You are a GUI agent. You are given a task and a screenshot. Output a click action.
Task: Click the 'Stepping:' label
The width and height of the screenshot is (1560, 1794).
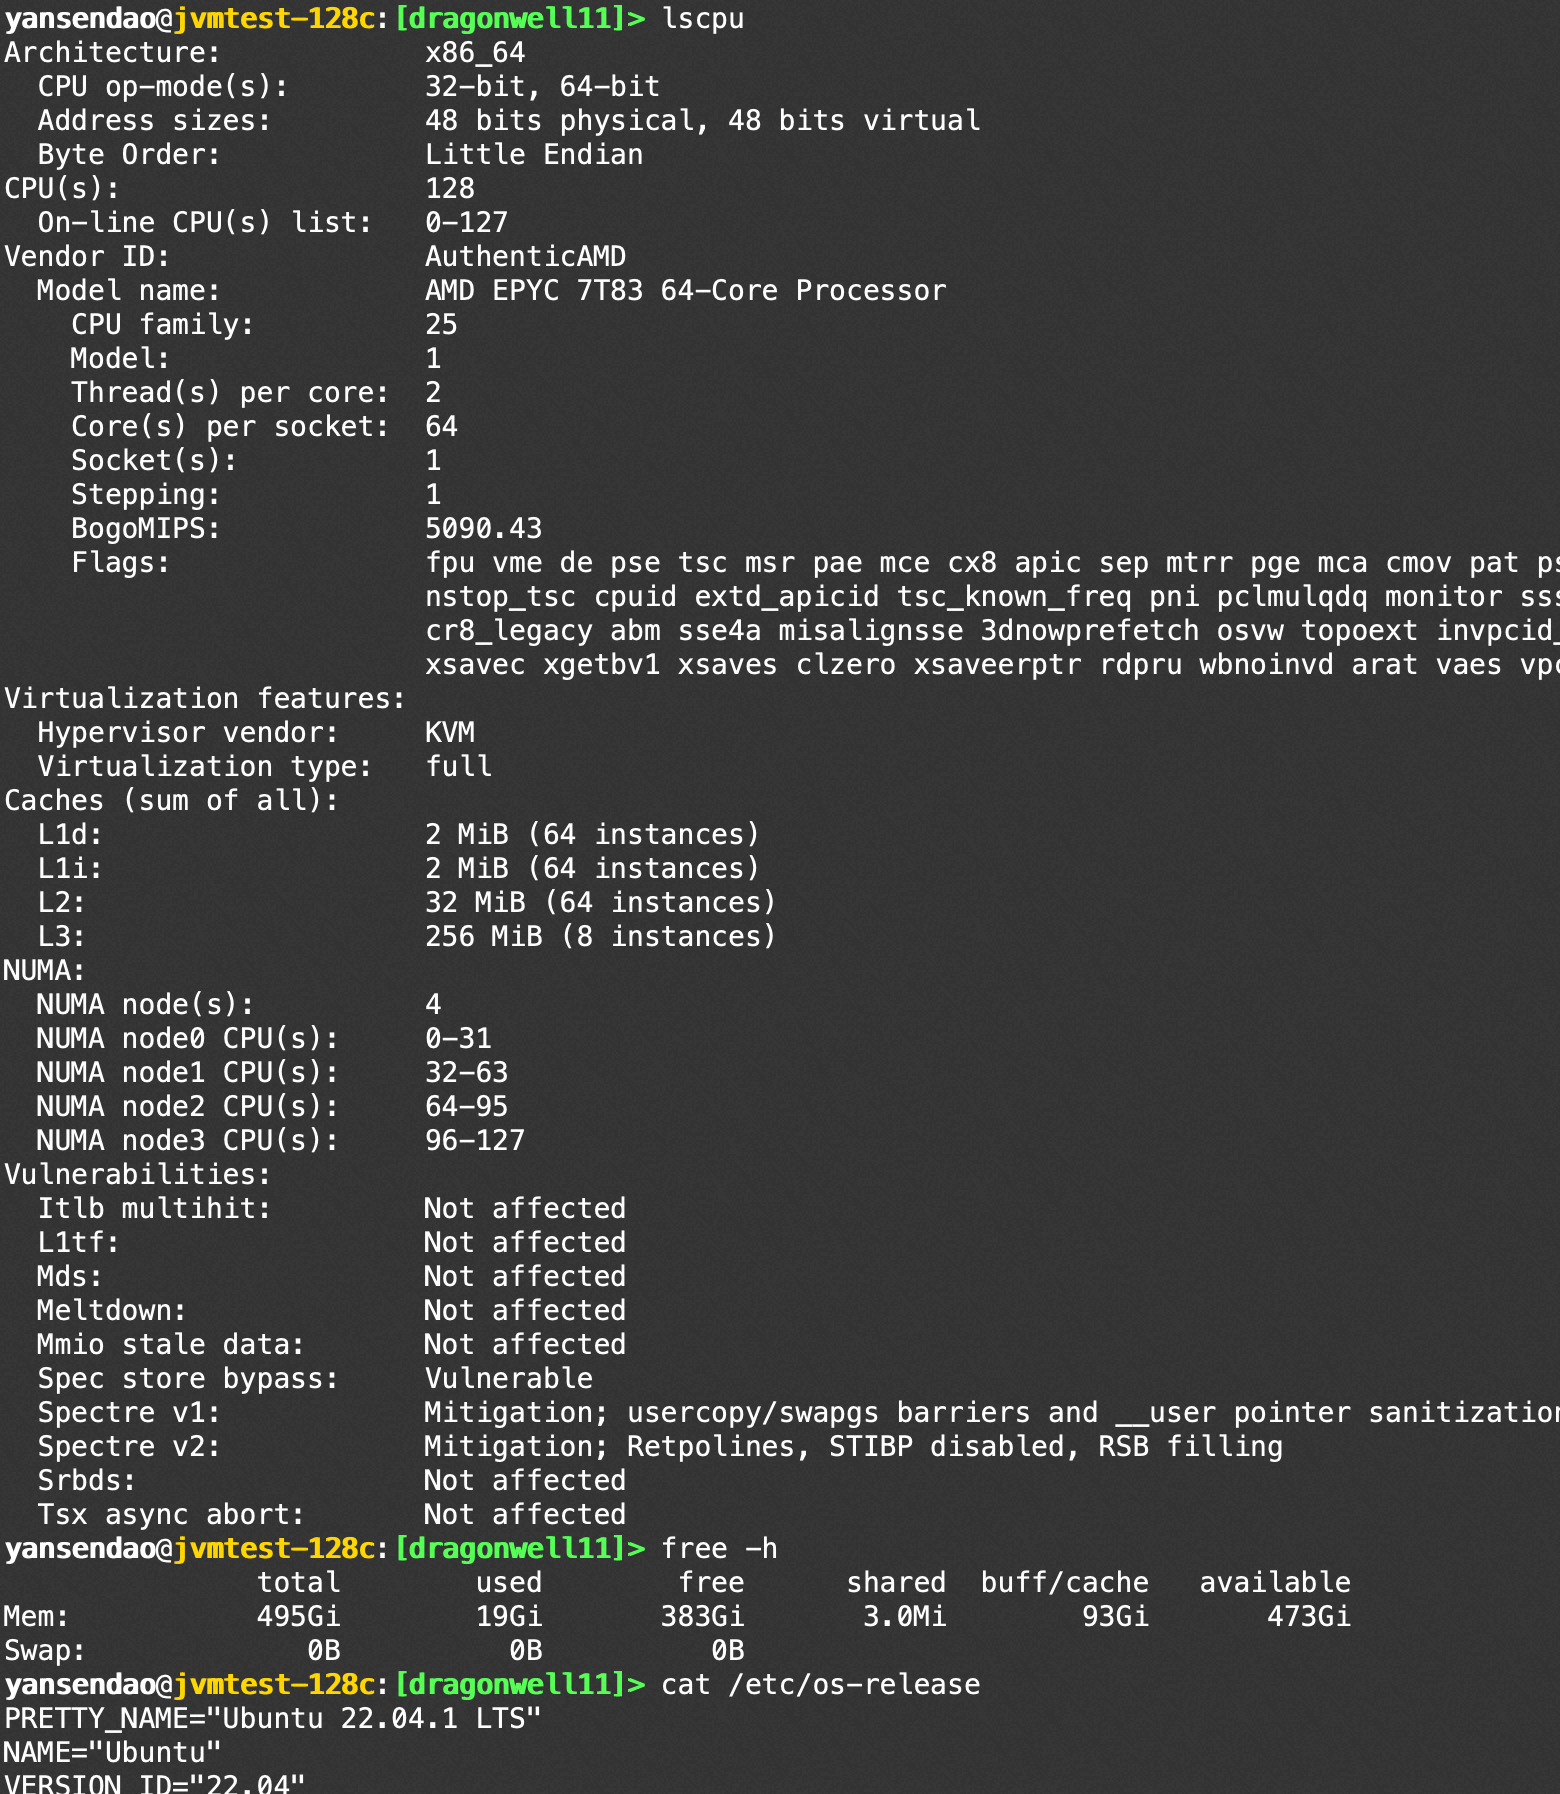(x=146, y=495)
